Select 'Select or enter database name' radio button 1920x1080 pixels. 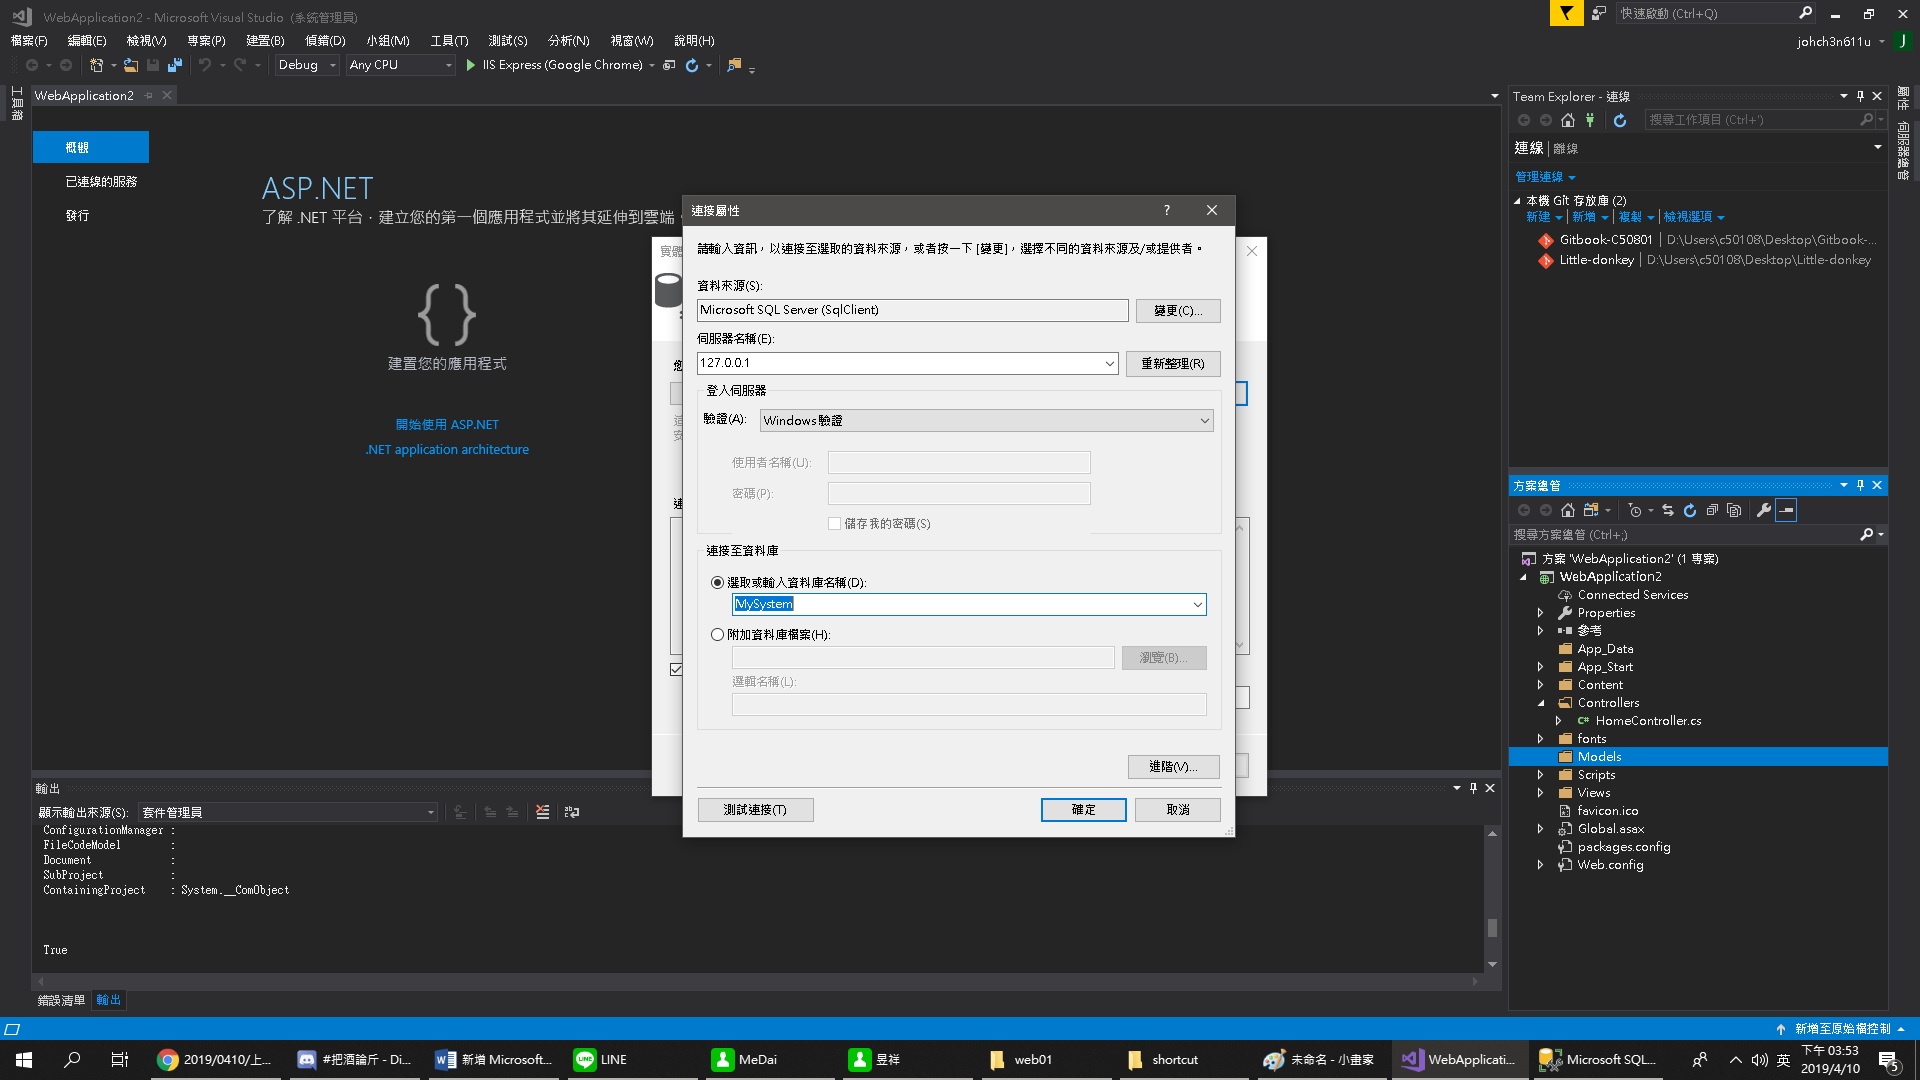tap(717, 582)
